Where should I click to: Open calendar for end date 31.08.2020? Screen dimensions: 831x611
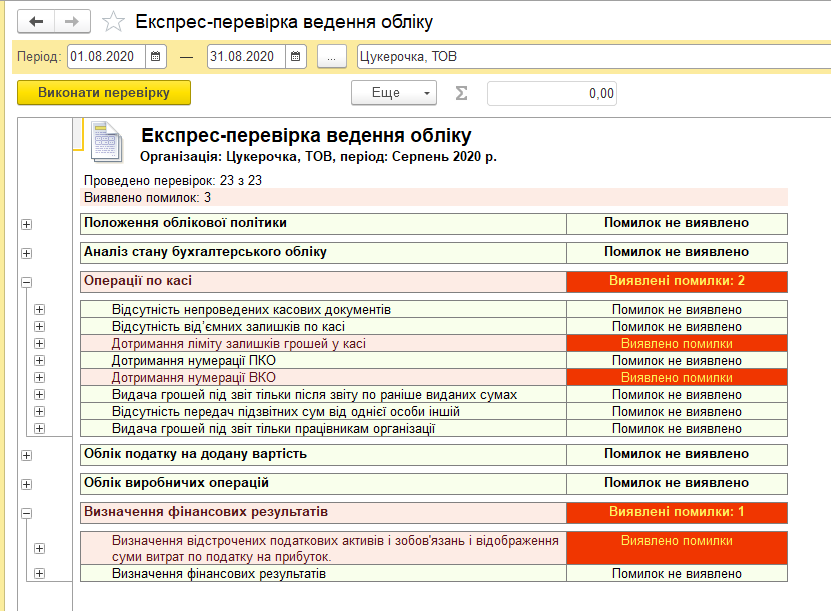[297, 57]
